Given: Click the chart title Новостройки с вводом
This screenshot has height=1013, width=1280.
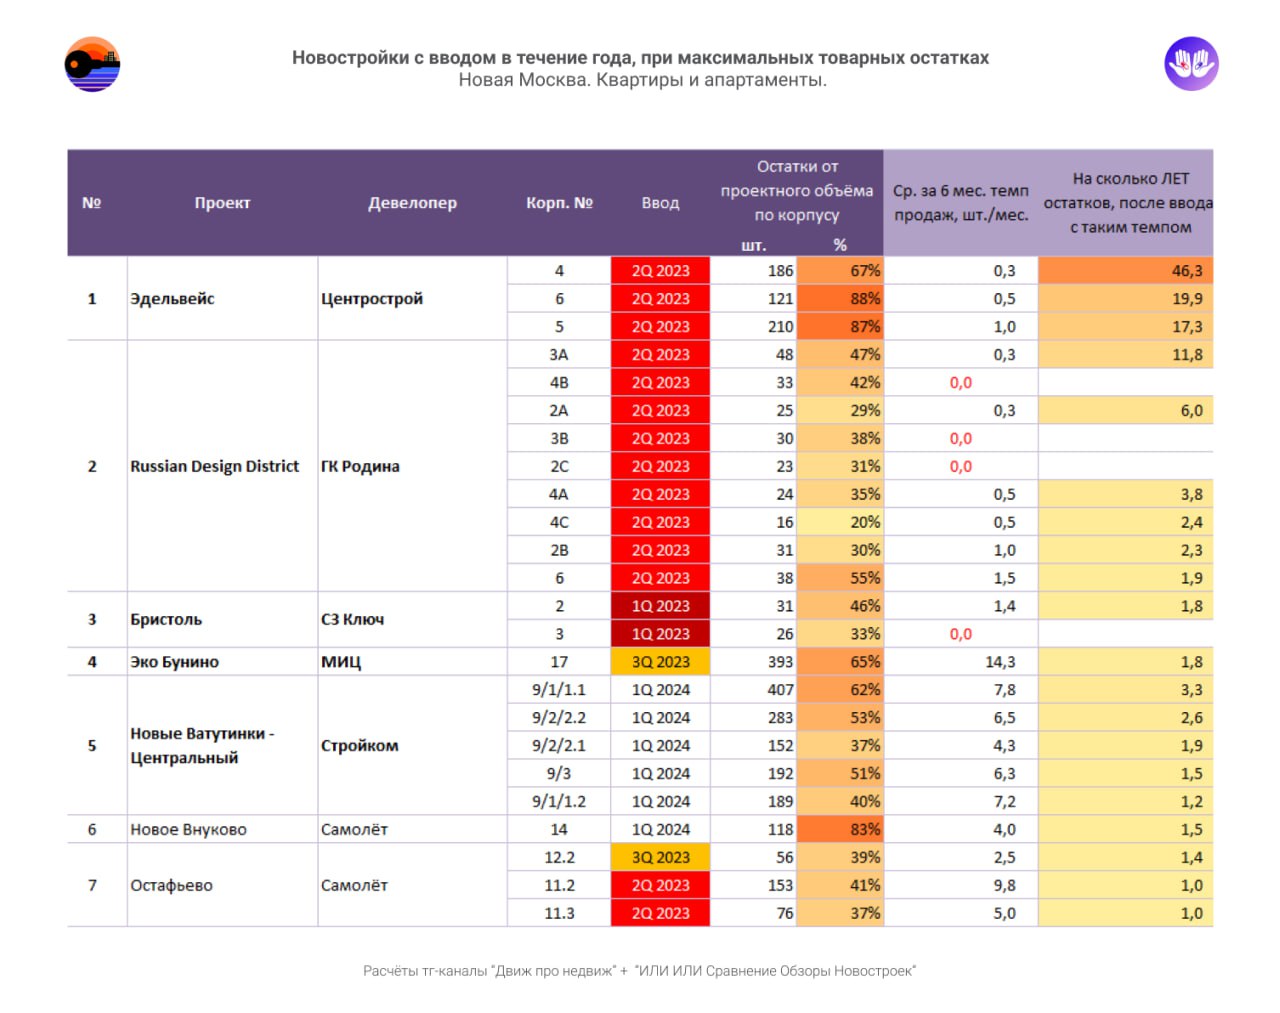Looking at the screenshot, I should pyautogui.click(x=640, y=58).
